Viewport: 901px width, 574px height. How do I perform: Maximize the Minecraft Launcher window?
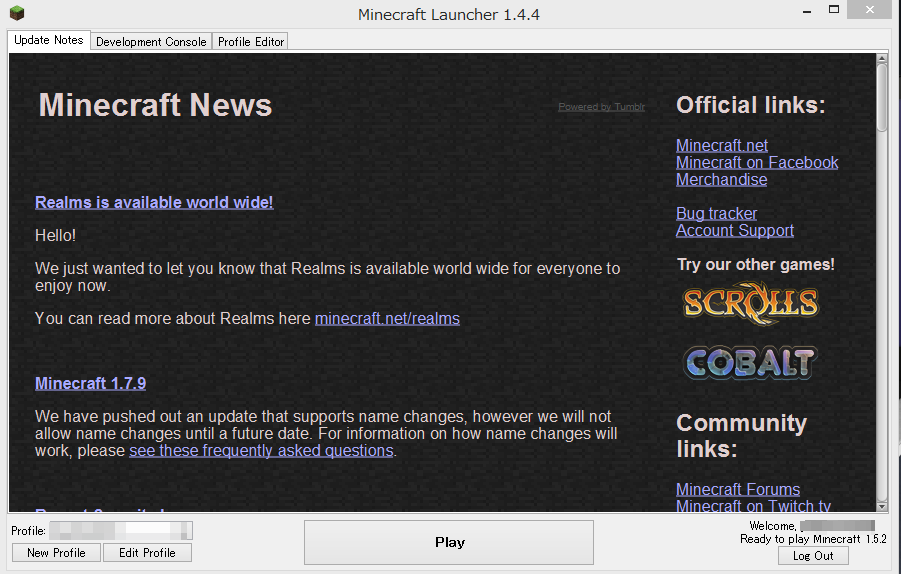click(834, 9)
